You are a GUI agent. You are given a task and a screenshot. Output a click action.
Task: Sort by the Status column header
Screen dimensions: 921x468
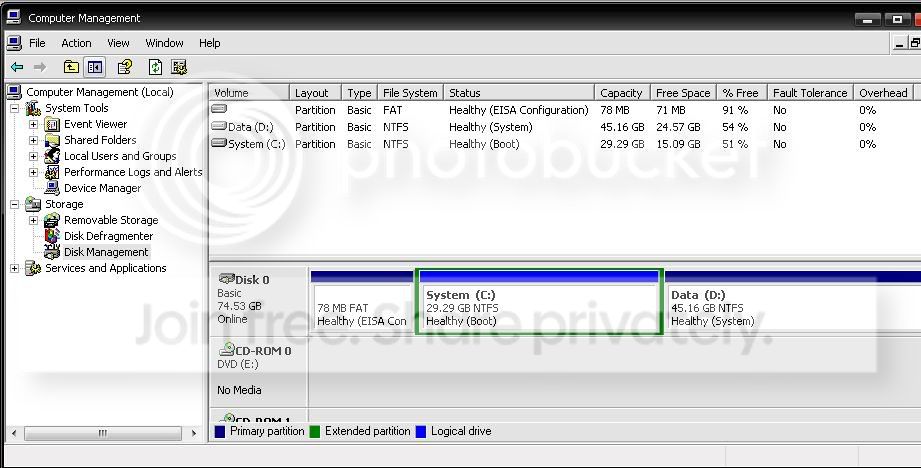519,93
